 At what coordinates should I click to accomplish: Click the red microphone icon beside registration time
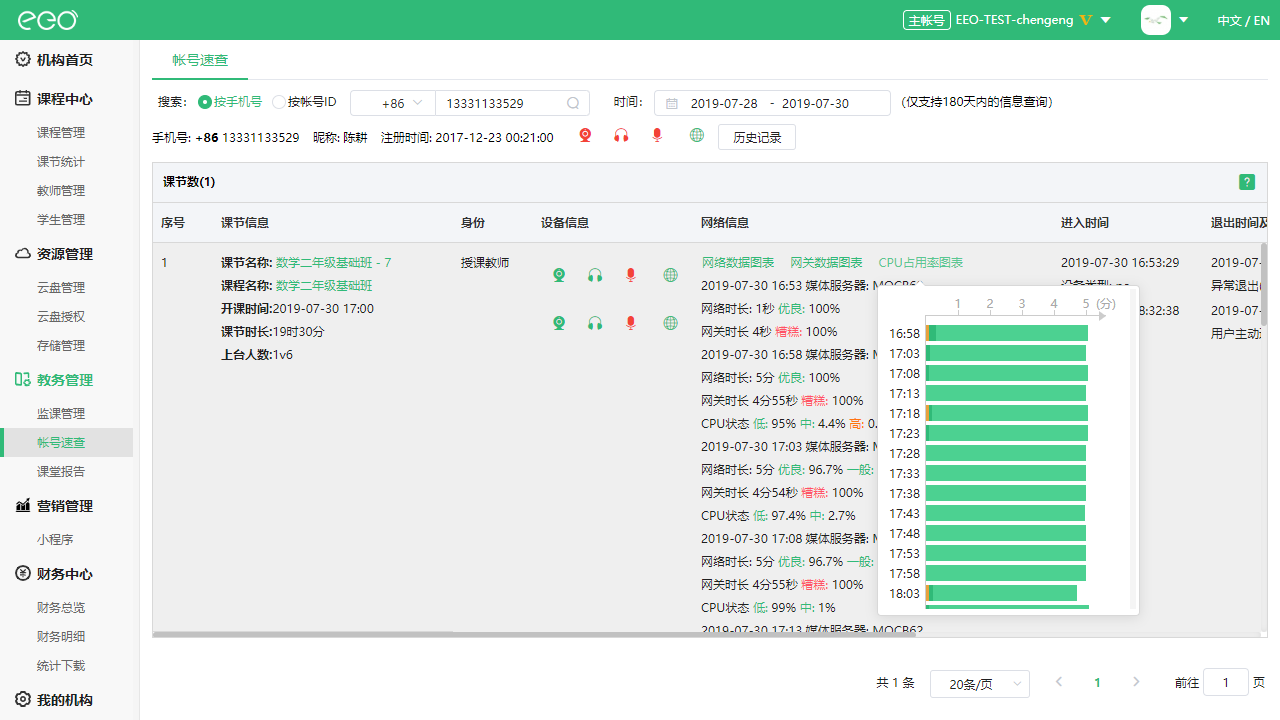[657, 136]
